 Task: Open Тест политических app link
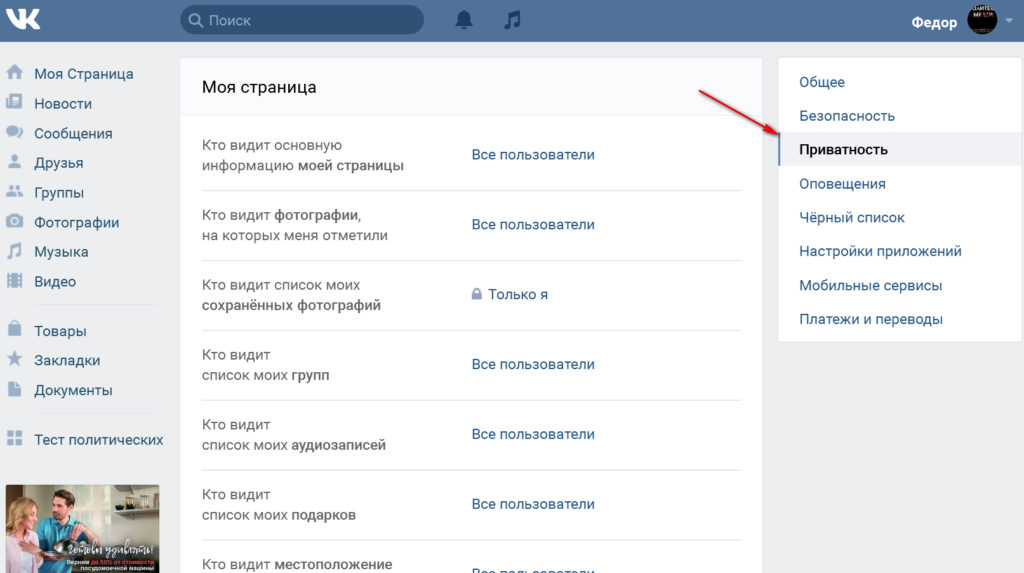tap(99, 440)
